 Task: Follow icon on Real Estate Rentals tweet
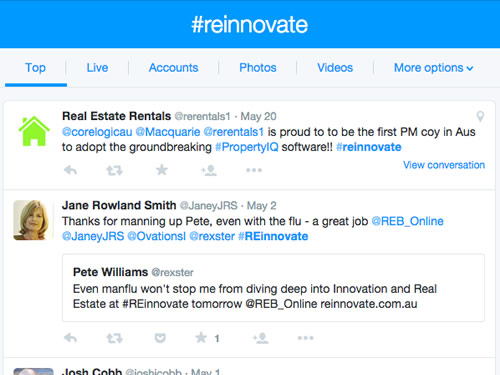(x=209, y=170)
